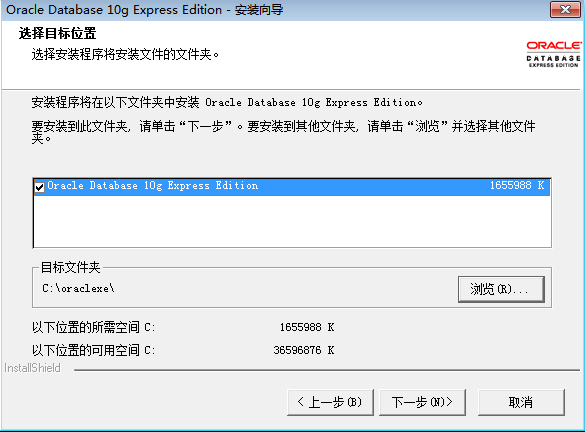This screenshot has width=585, height=432.
Task: Click the 以下位置的所需空间 C: label
Action: tap(93, 328)
